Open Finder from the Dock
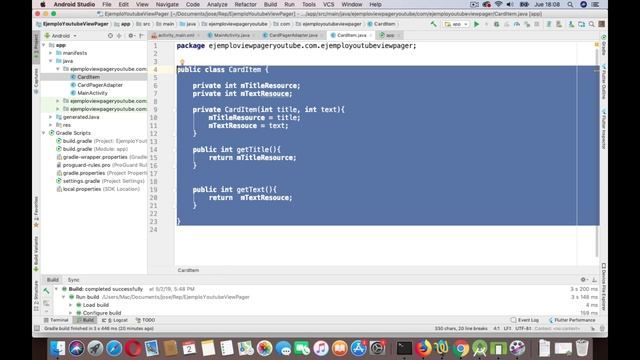The image size is (640, 360). coord(57,348)
